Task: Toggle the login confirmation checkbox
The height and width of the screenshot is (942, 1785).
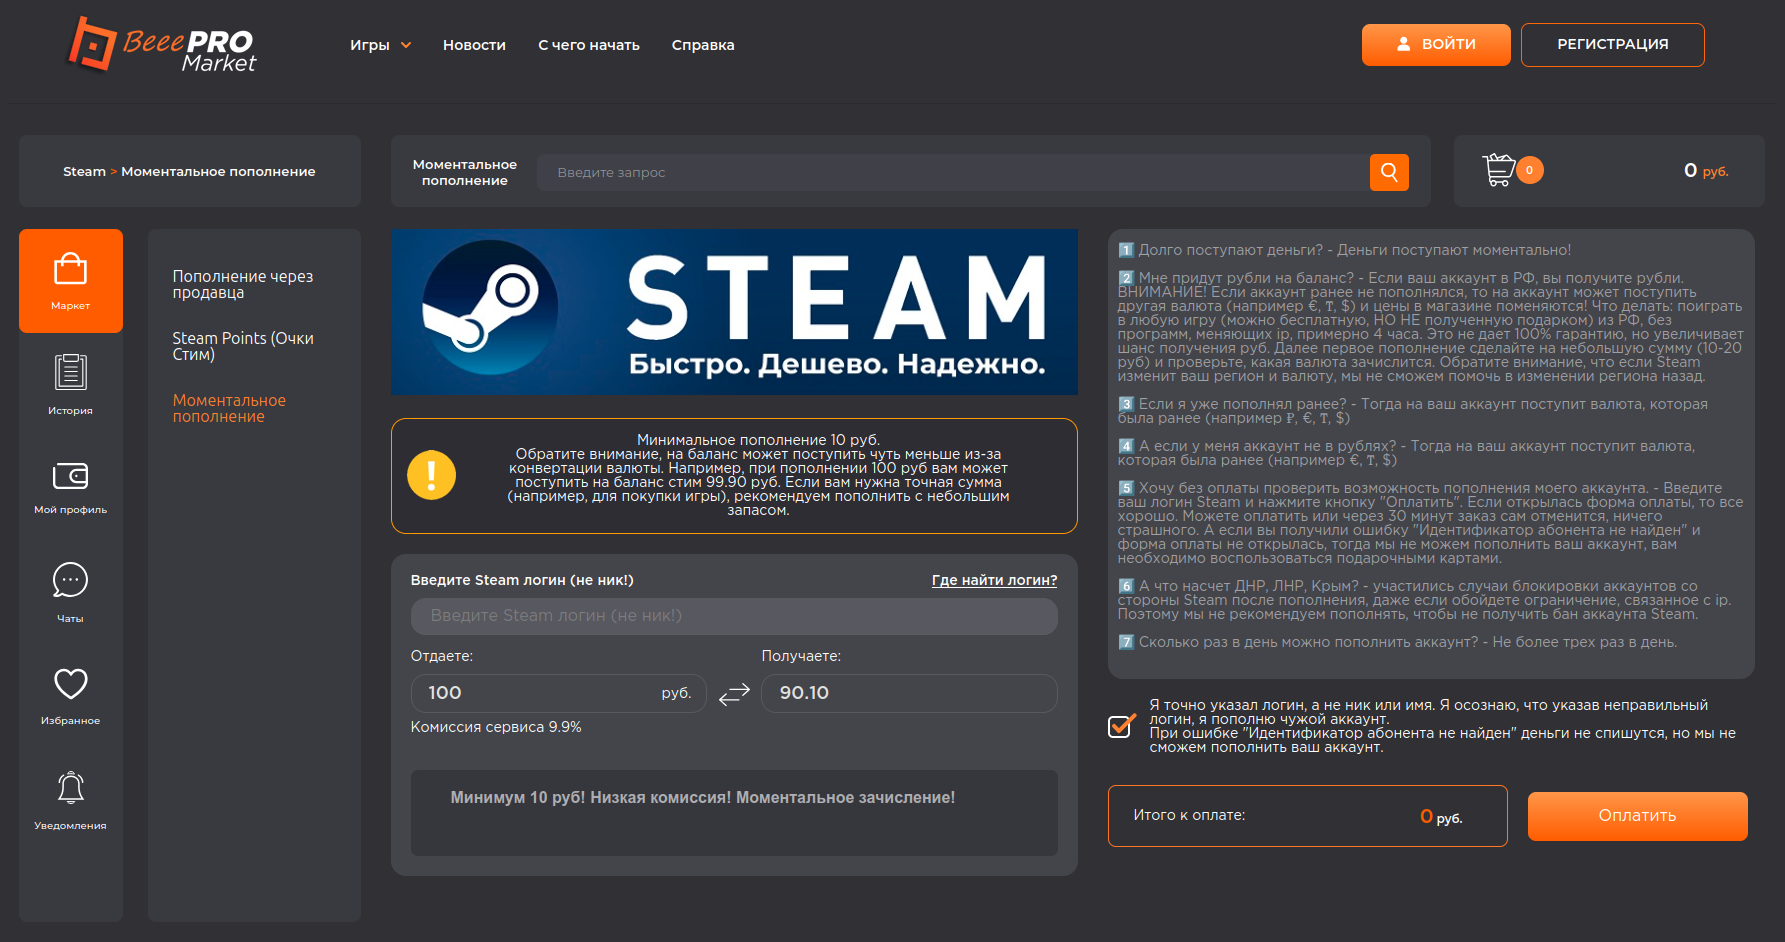Action: pos(1121,726)
